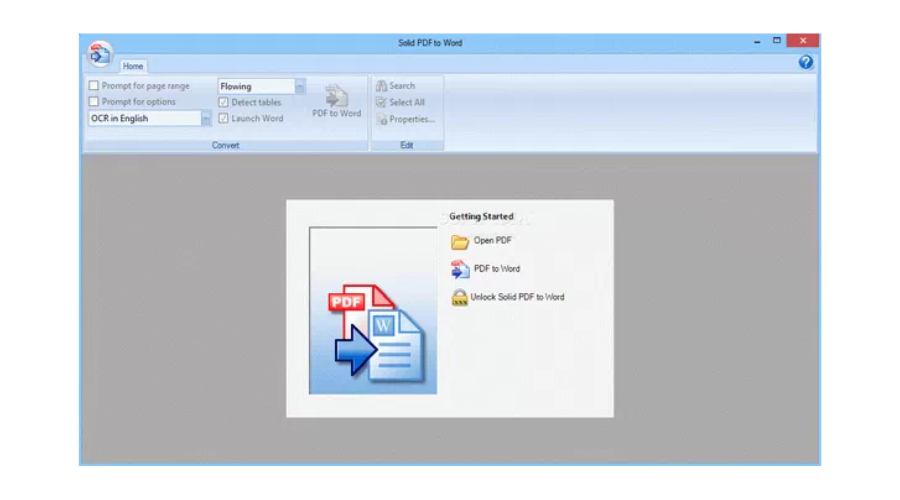
Task: Click the large PDF to Word logo image
Action: point(373,311)
